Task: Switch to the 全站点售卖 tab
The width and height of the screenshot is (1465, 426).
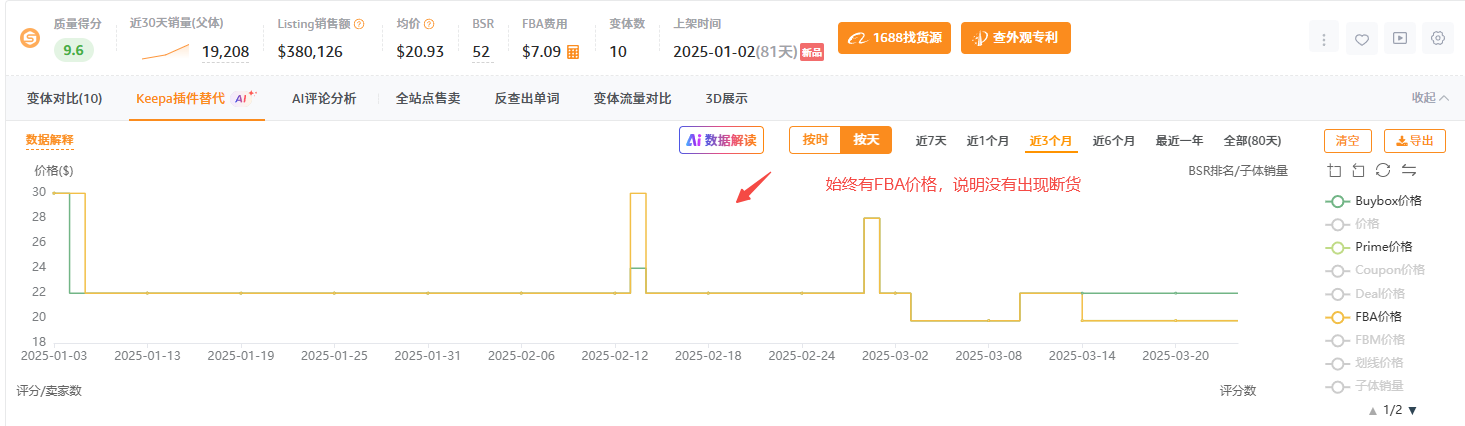Action: pyautogui.click(x=428, y=98)
